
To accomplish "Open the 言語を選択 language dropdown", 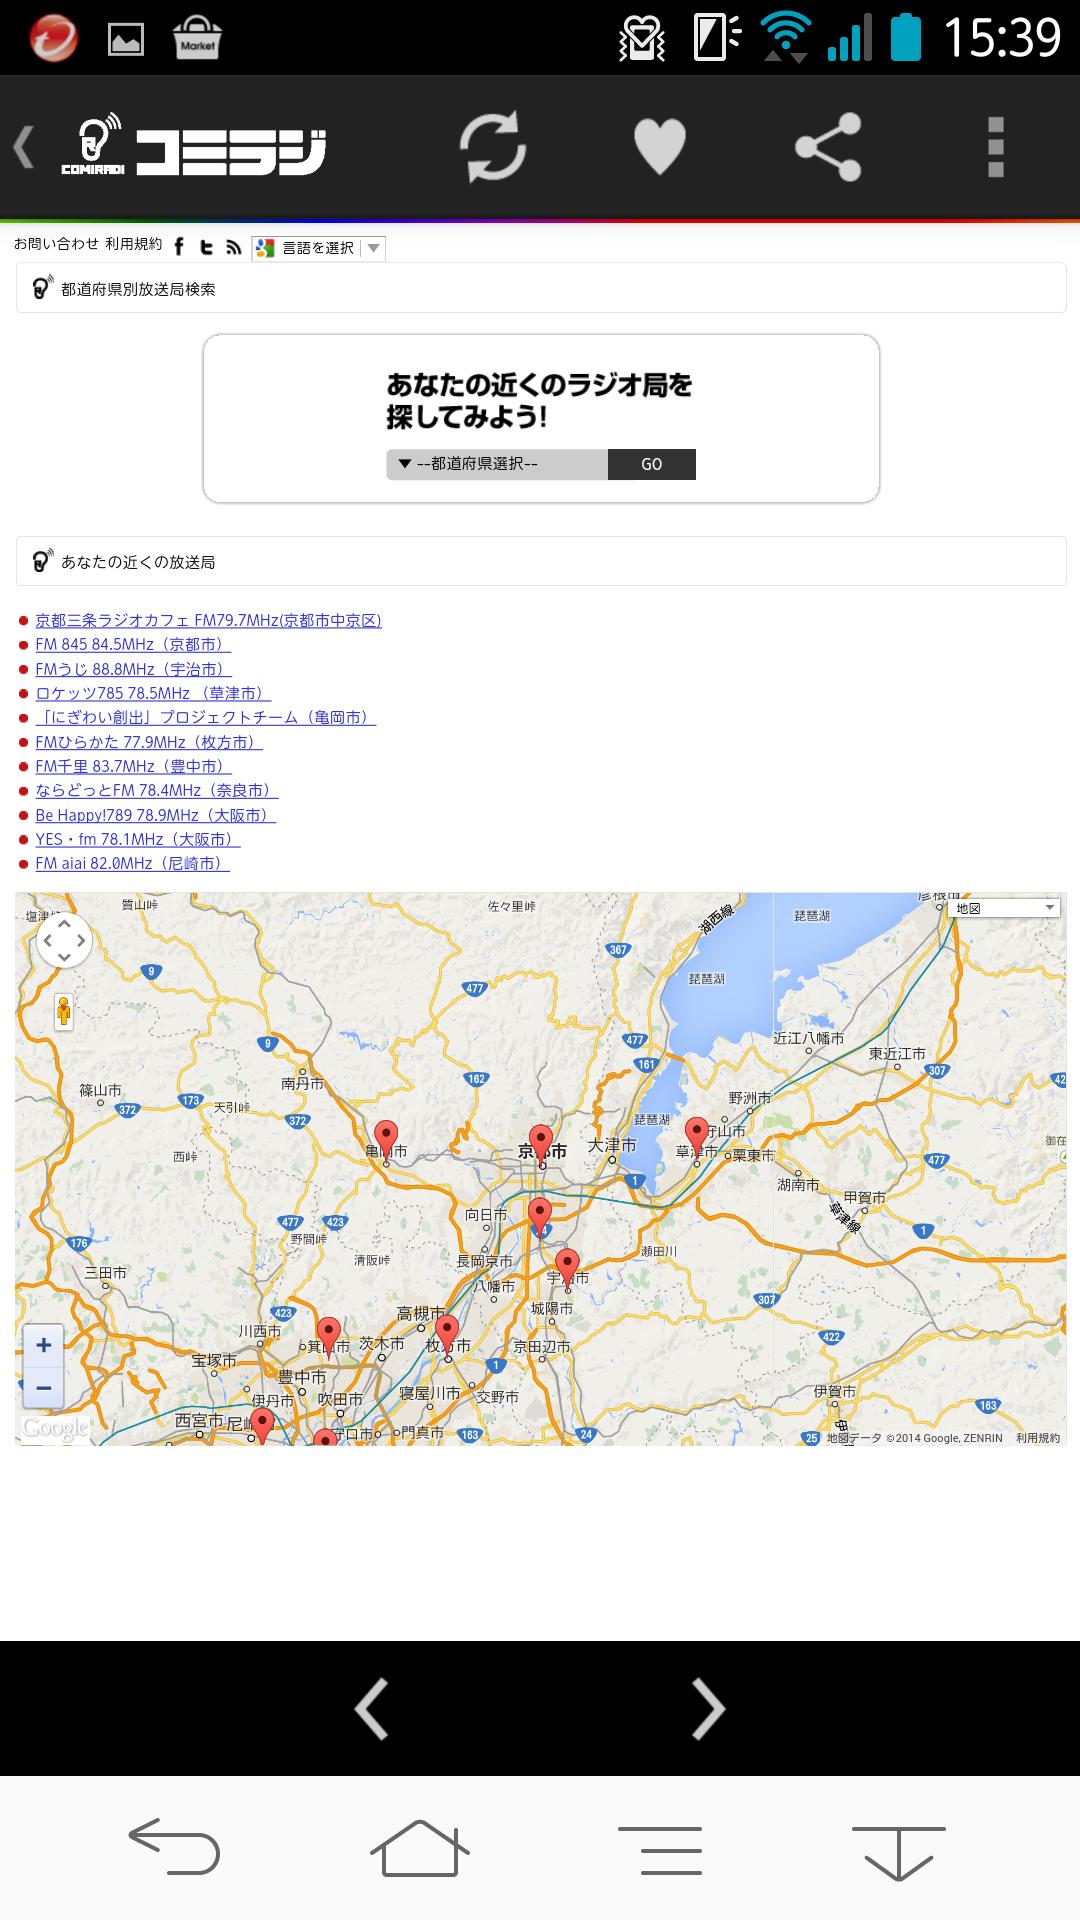I will 318,248.
